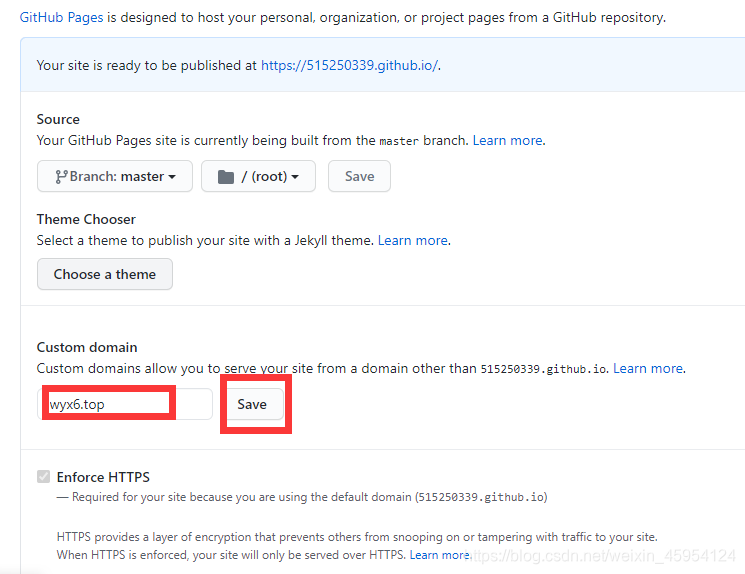Open the Branch: master dropdown
This screenshot has height=574, width=745.
pos(114,176)
